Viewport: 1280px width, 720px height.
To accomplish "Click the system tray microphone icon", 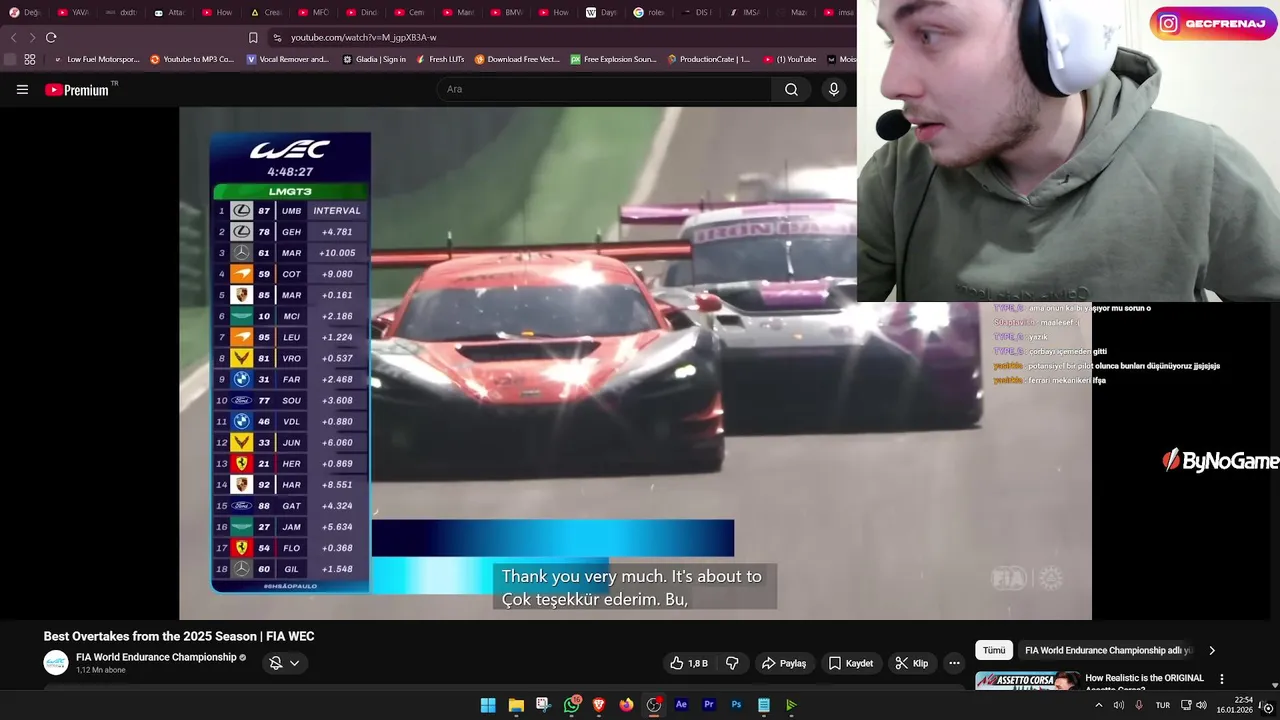I will pyautogui.click(x=1138, y=705).
